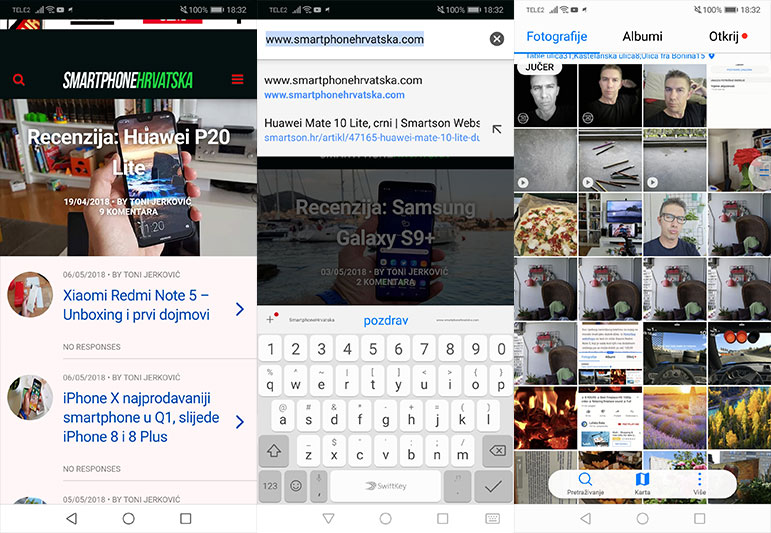Choose the 'pozdrav' keyboard prediction
This screenshot has width=771, height=533.
pos(386,321)
